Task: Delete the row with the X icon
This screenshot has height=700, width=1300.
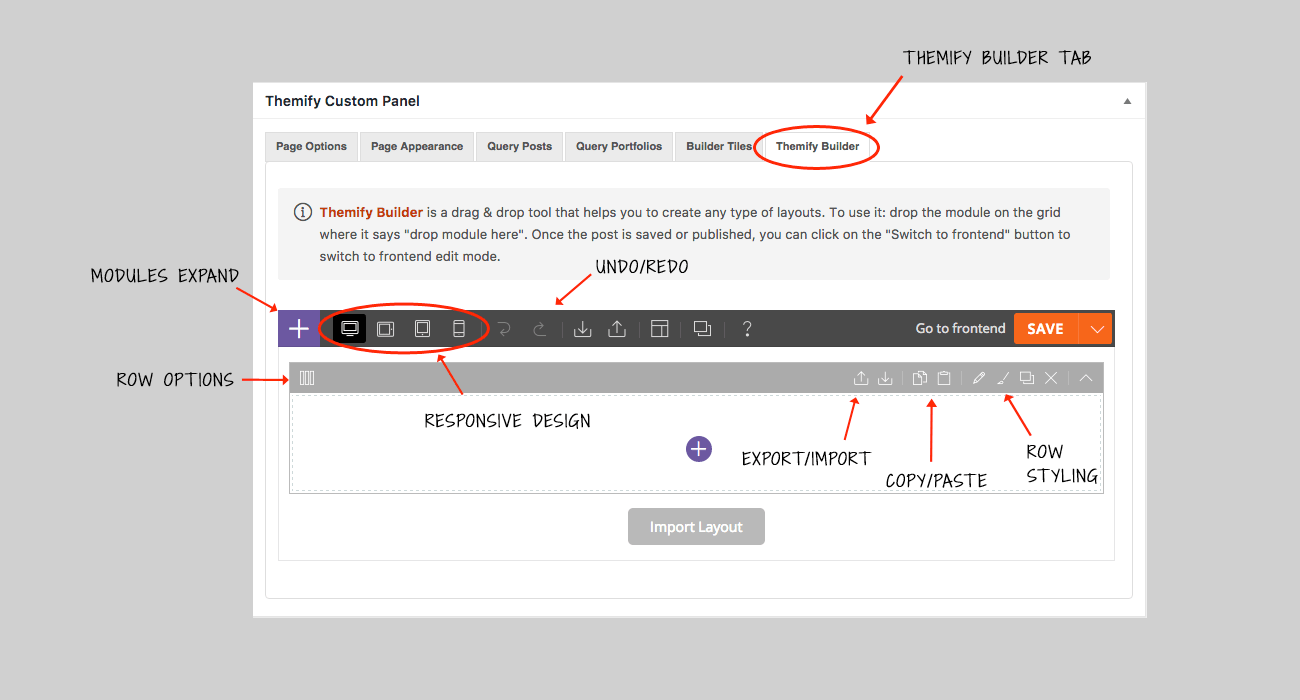Action: [x=1051, y=377]
